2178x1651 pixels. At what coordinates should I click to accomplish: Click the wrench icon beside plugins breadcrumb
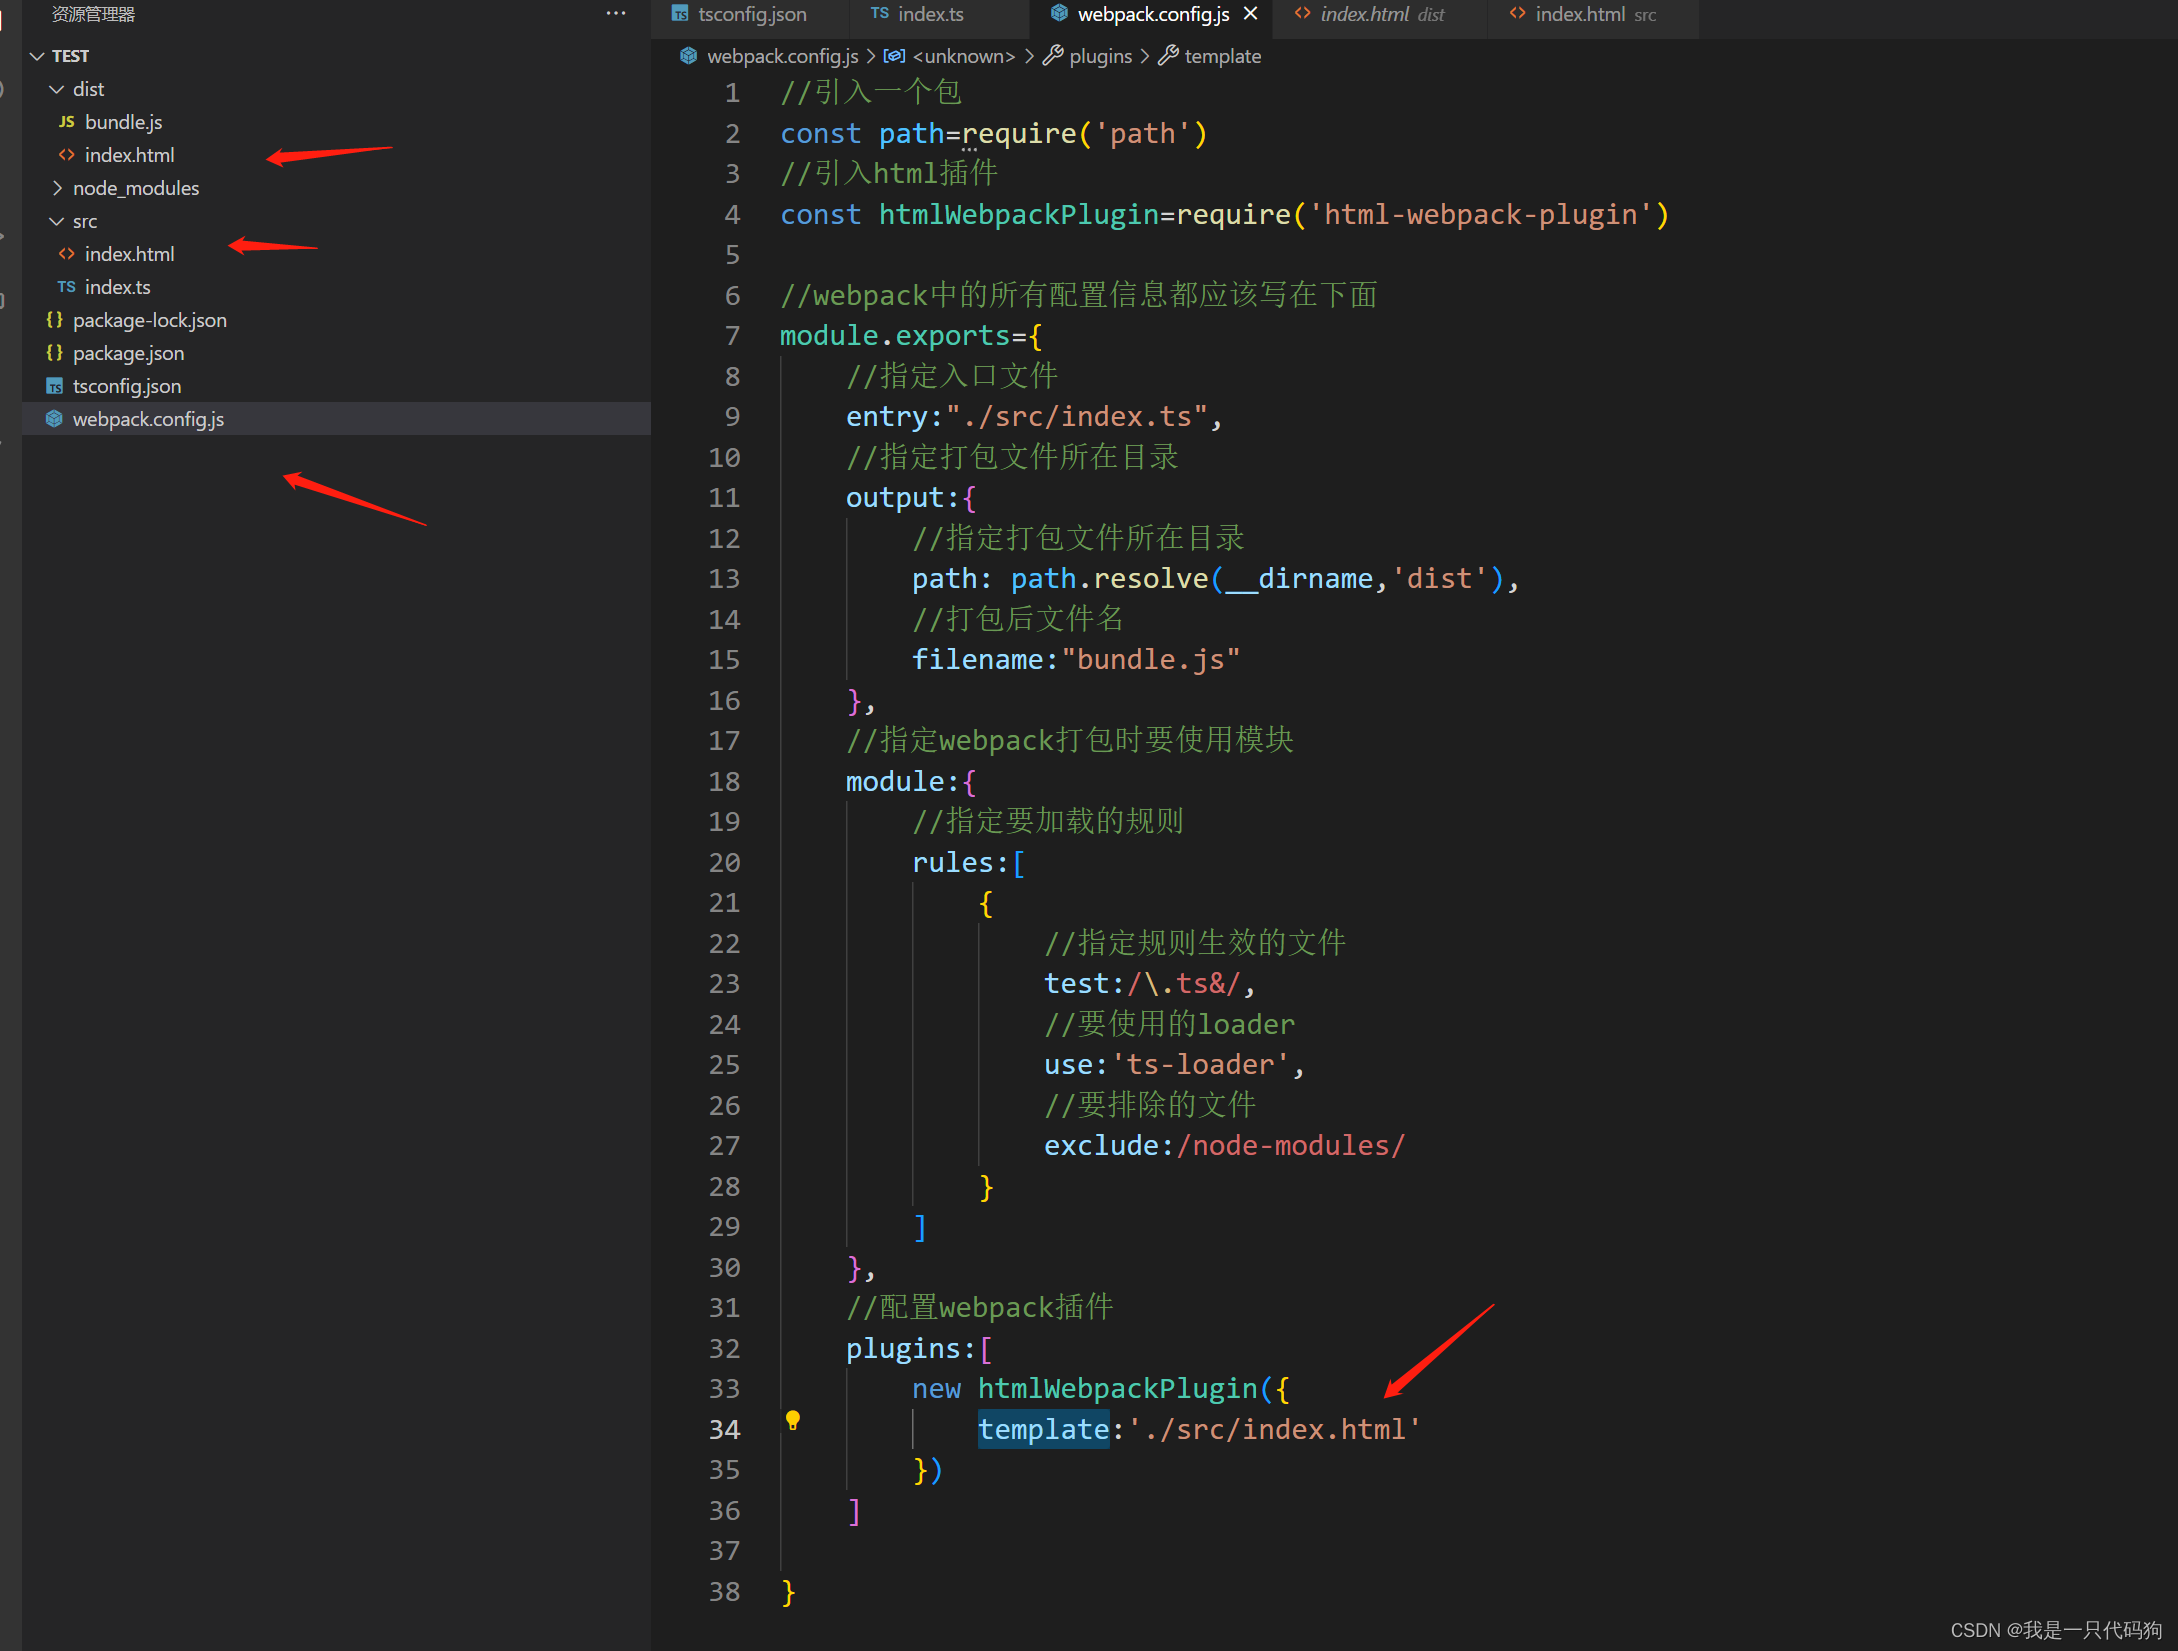(1052, 56)
